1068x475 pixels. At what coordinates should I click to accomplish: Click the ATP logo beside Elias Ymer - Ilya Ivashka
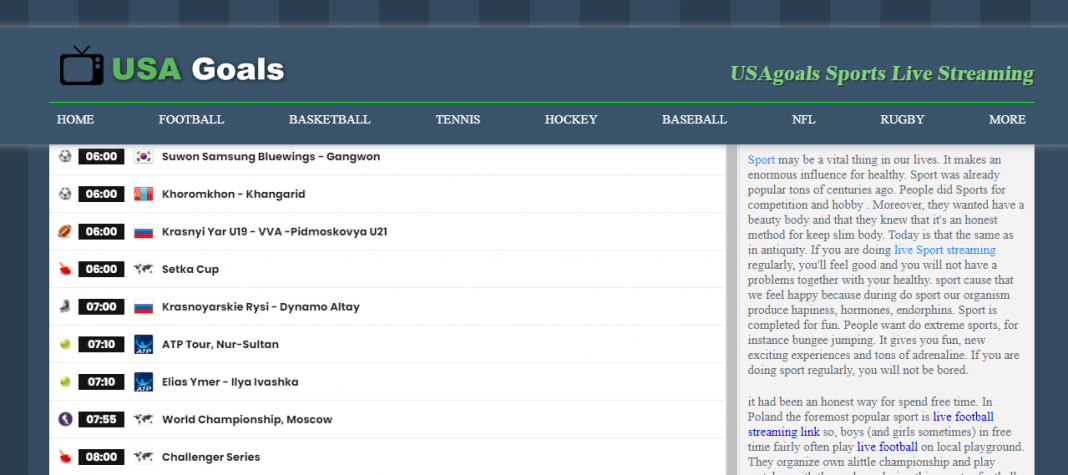tap(144, 382)
